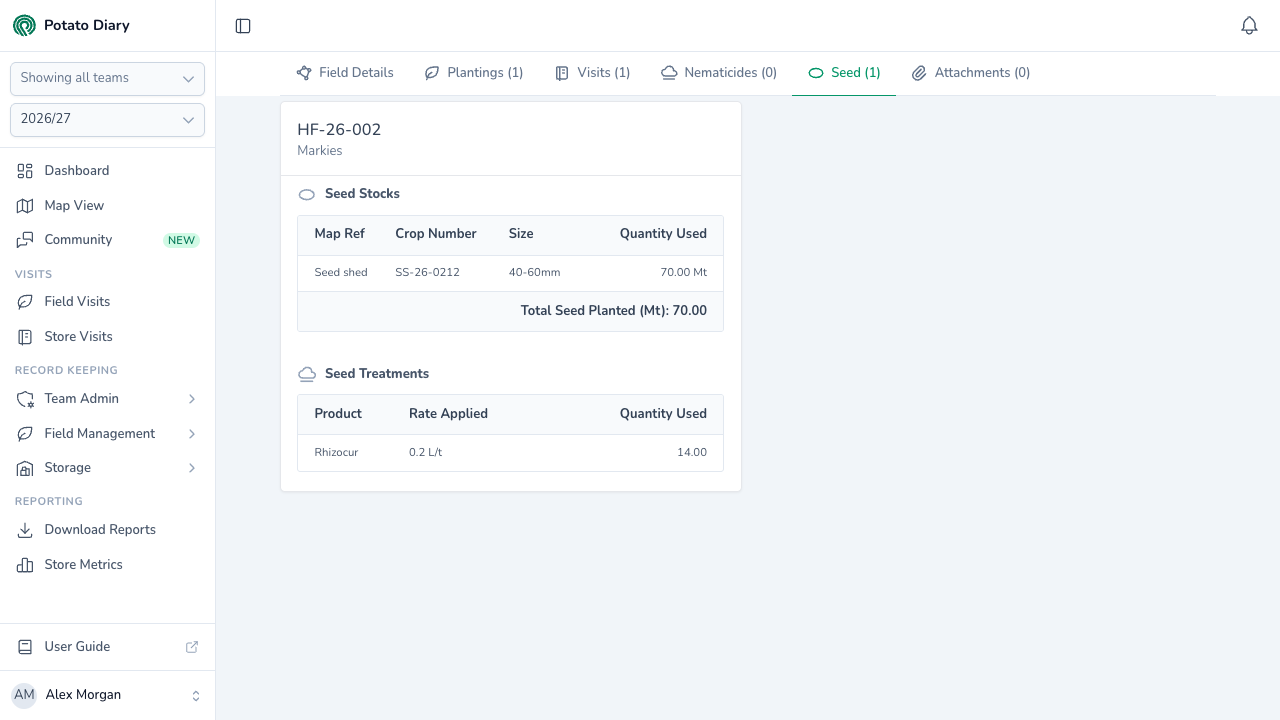Expand the Team Admin chevron
The height and width of the screenshot is (720, 1280).
coord(192,399)
